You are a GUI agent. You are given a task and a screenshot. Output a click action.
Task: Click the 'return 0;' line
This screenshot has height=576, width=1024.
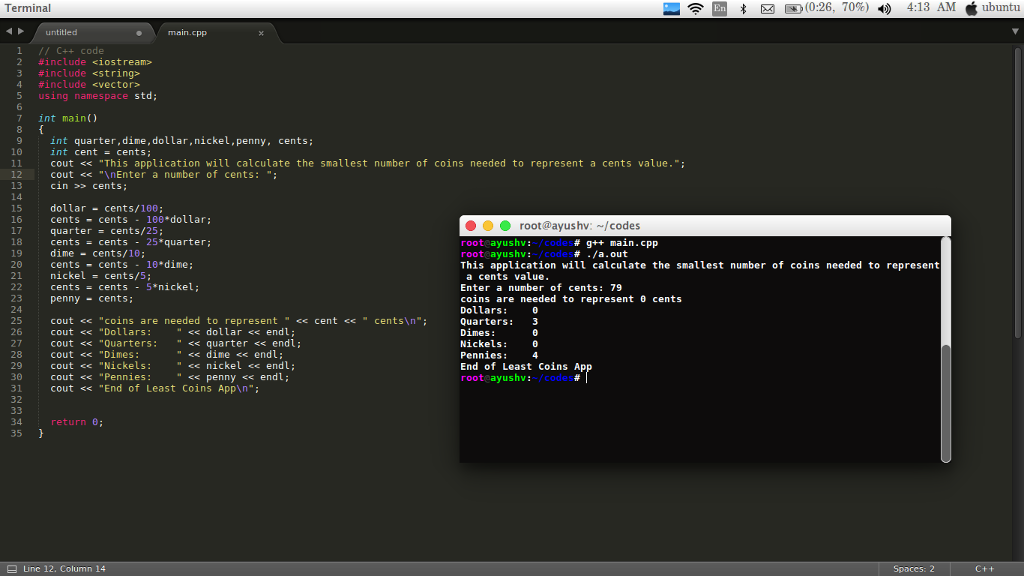[77, 422]
